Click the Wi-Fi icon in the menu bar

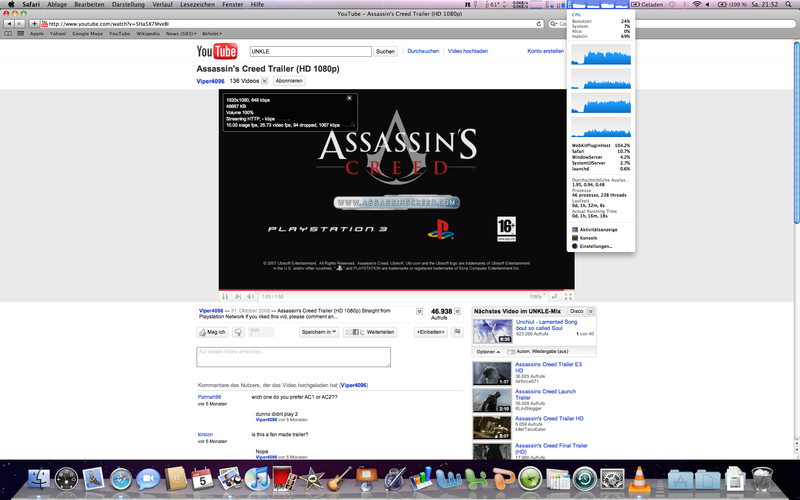click(x=696, y=4)
